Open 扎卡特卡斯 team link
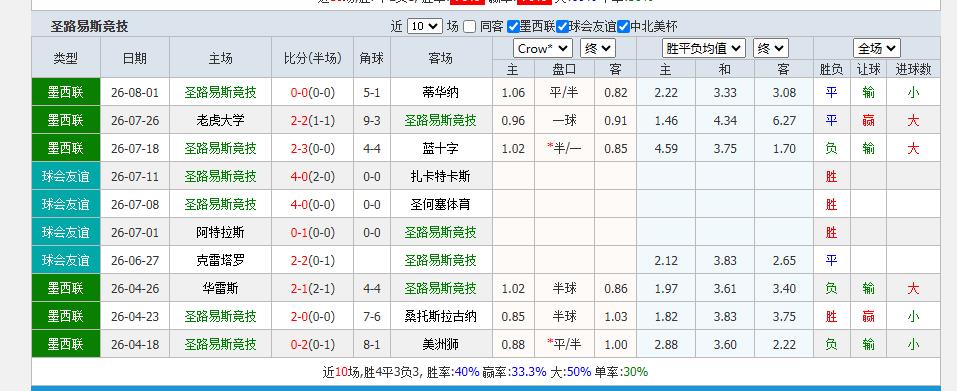Viewport: 957px width, 391px height. coord(440,177)
